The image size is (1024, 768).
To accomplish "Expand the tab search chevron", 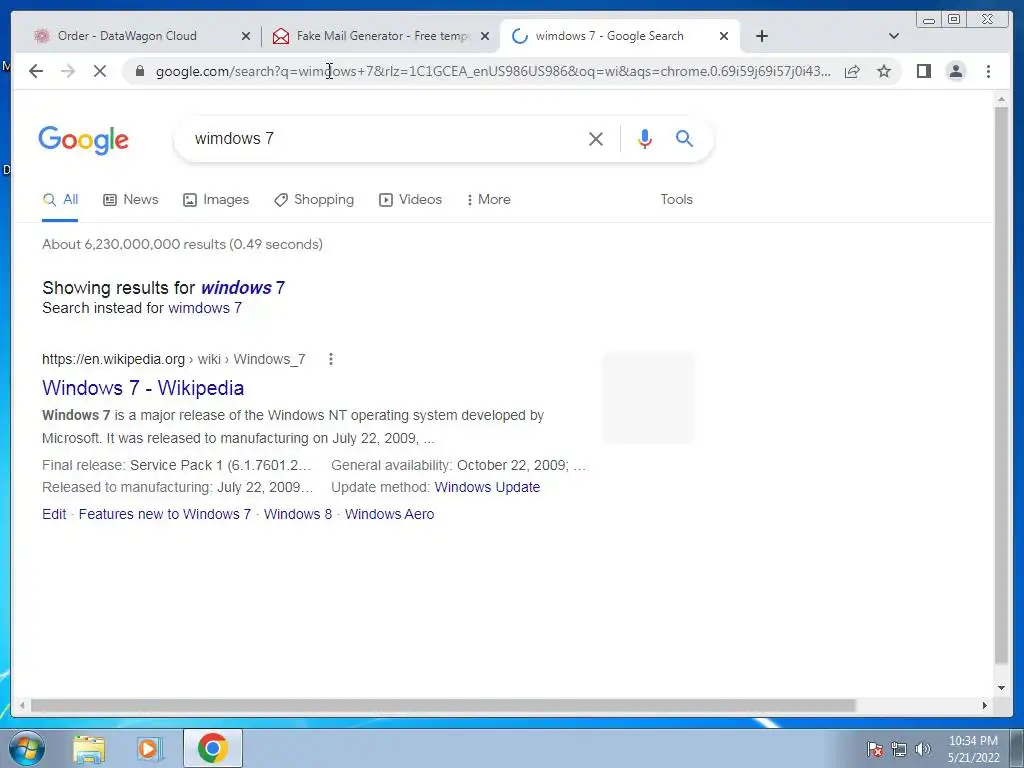I will [x=894, y=36].
